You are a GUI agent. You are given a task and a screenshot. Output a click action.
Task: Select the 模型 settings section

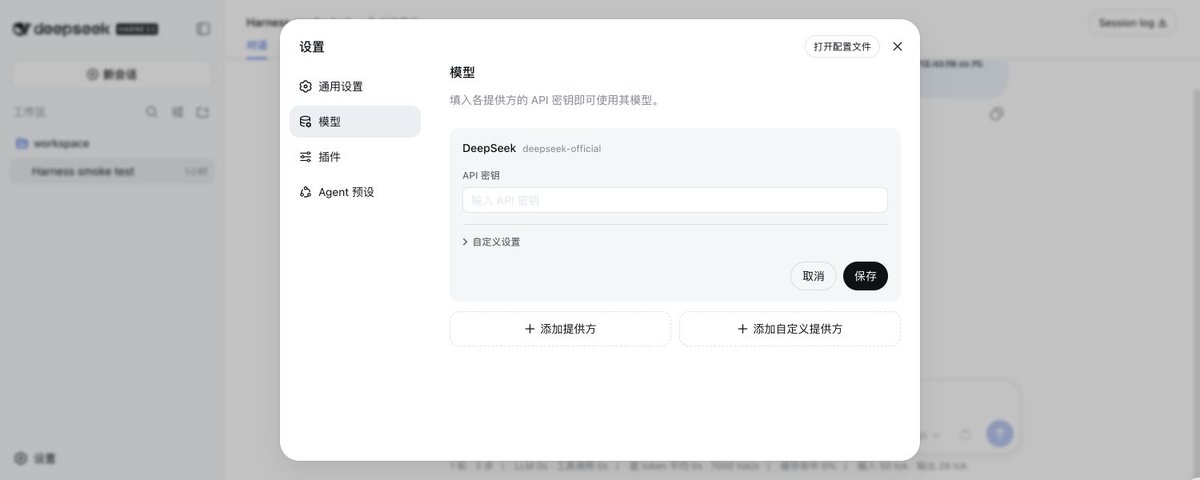point(355,122)
